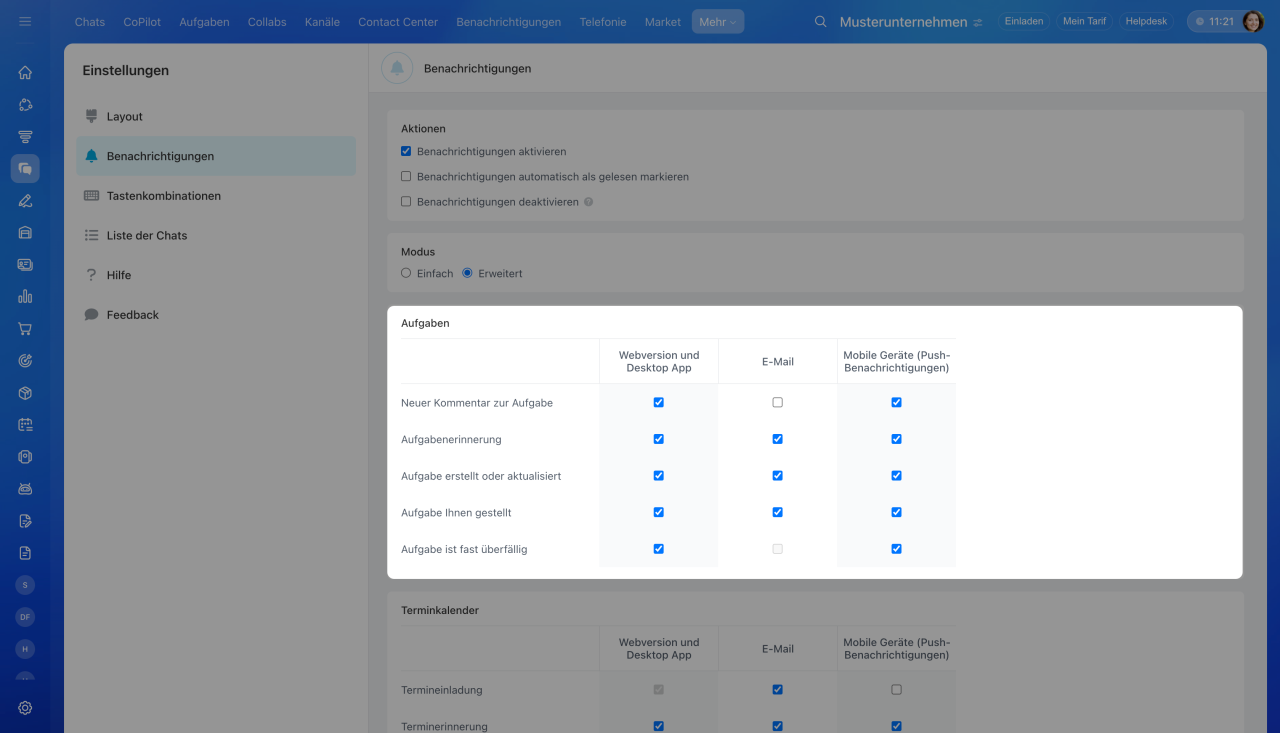This screenshot has width=1280, height=733.
Task: Click the user profile avatar
Action: coord(1253,21)
